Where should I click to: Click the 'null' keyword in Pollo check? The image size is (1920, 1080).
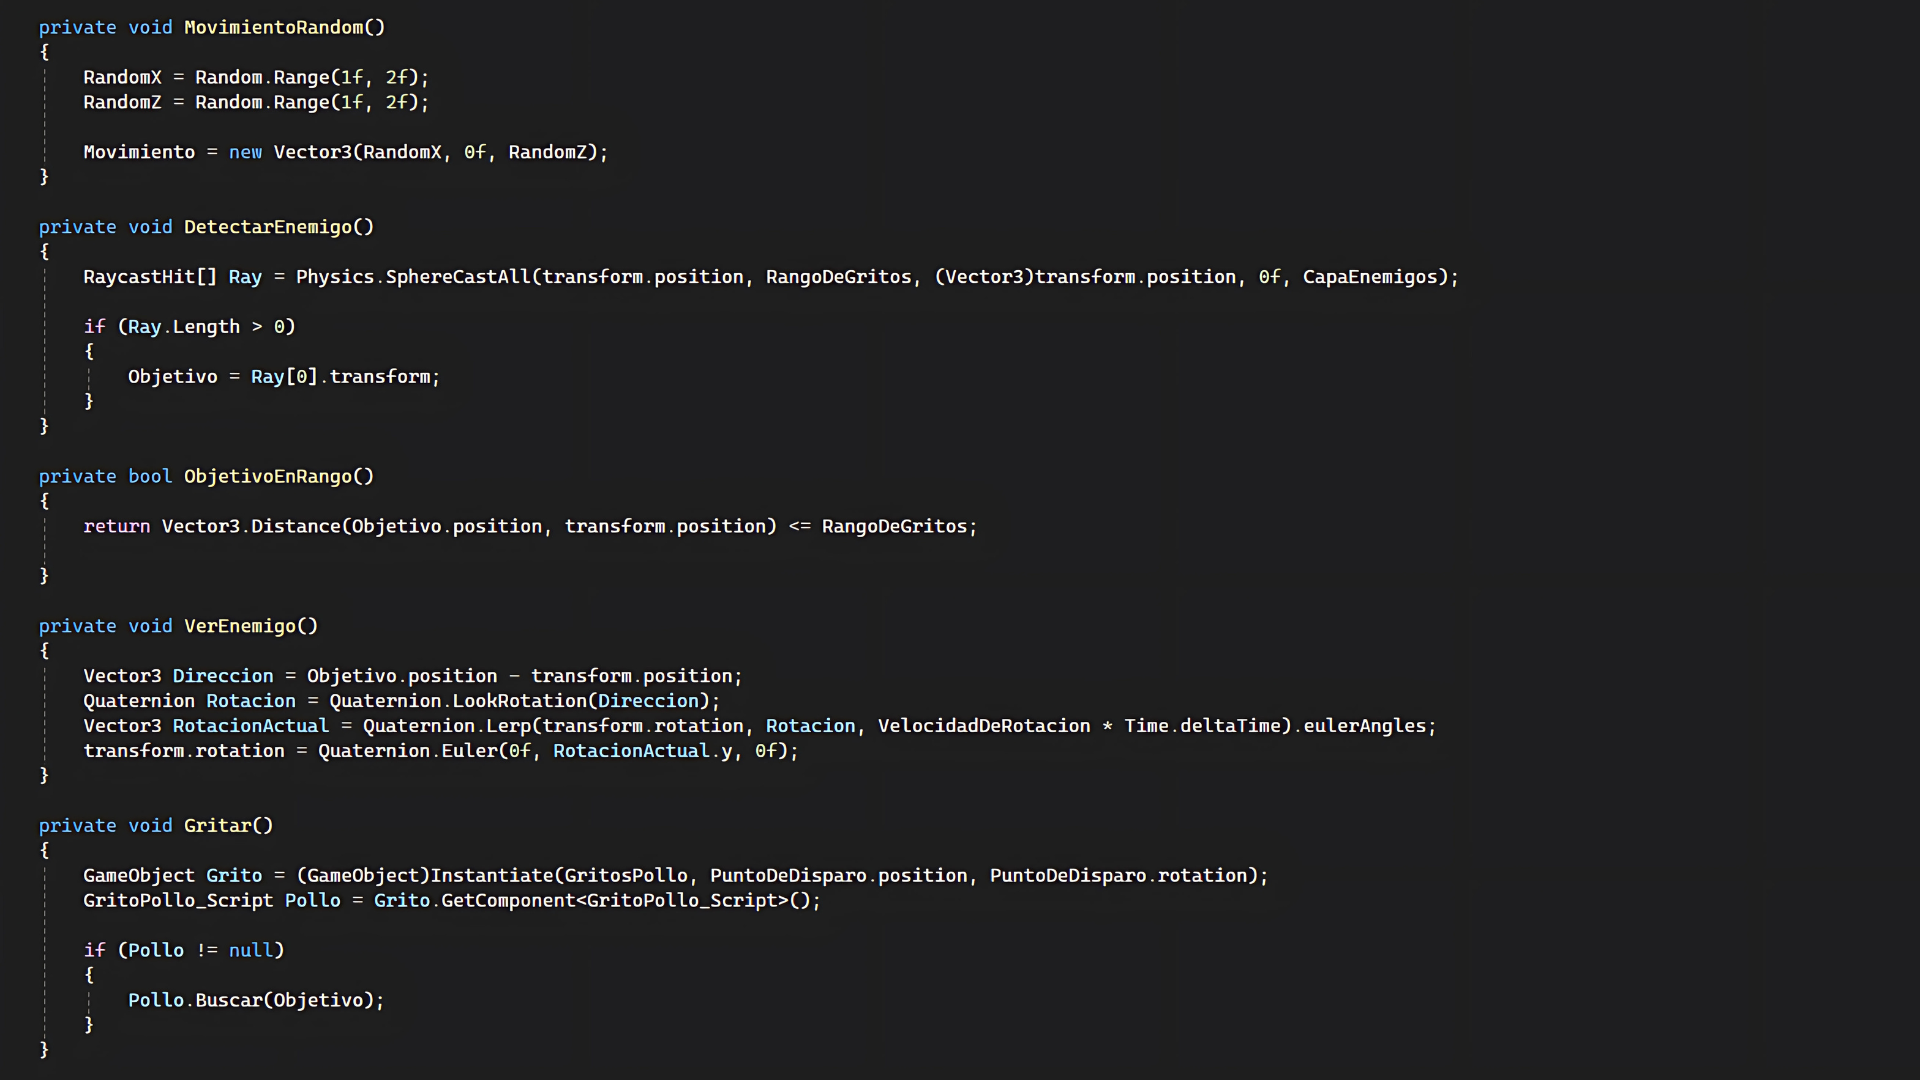tap(250, 950)
